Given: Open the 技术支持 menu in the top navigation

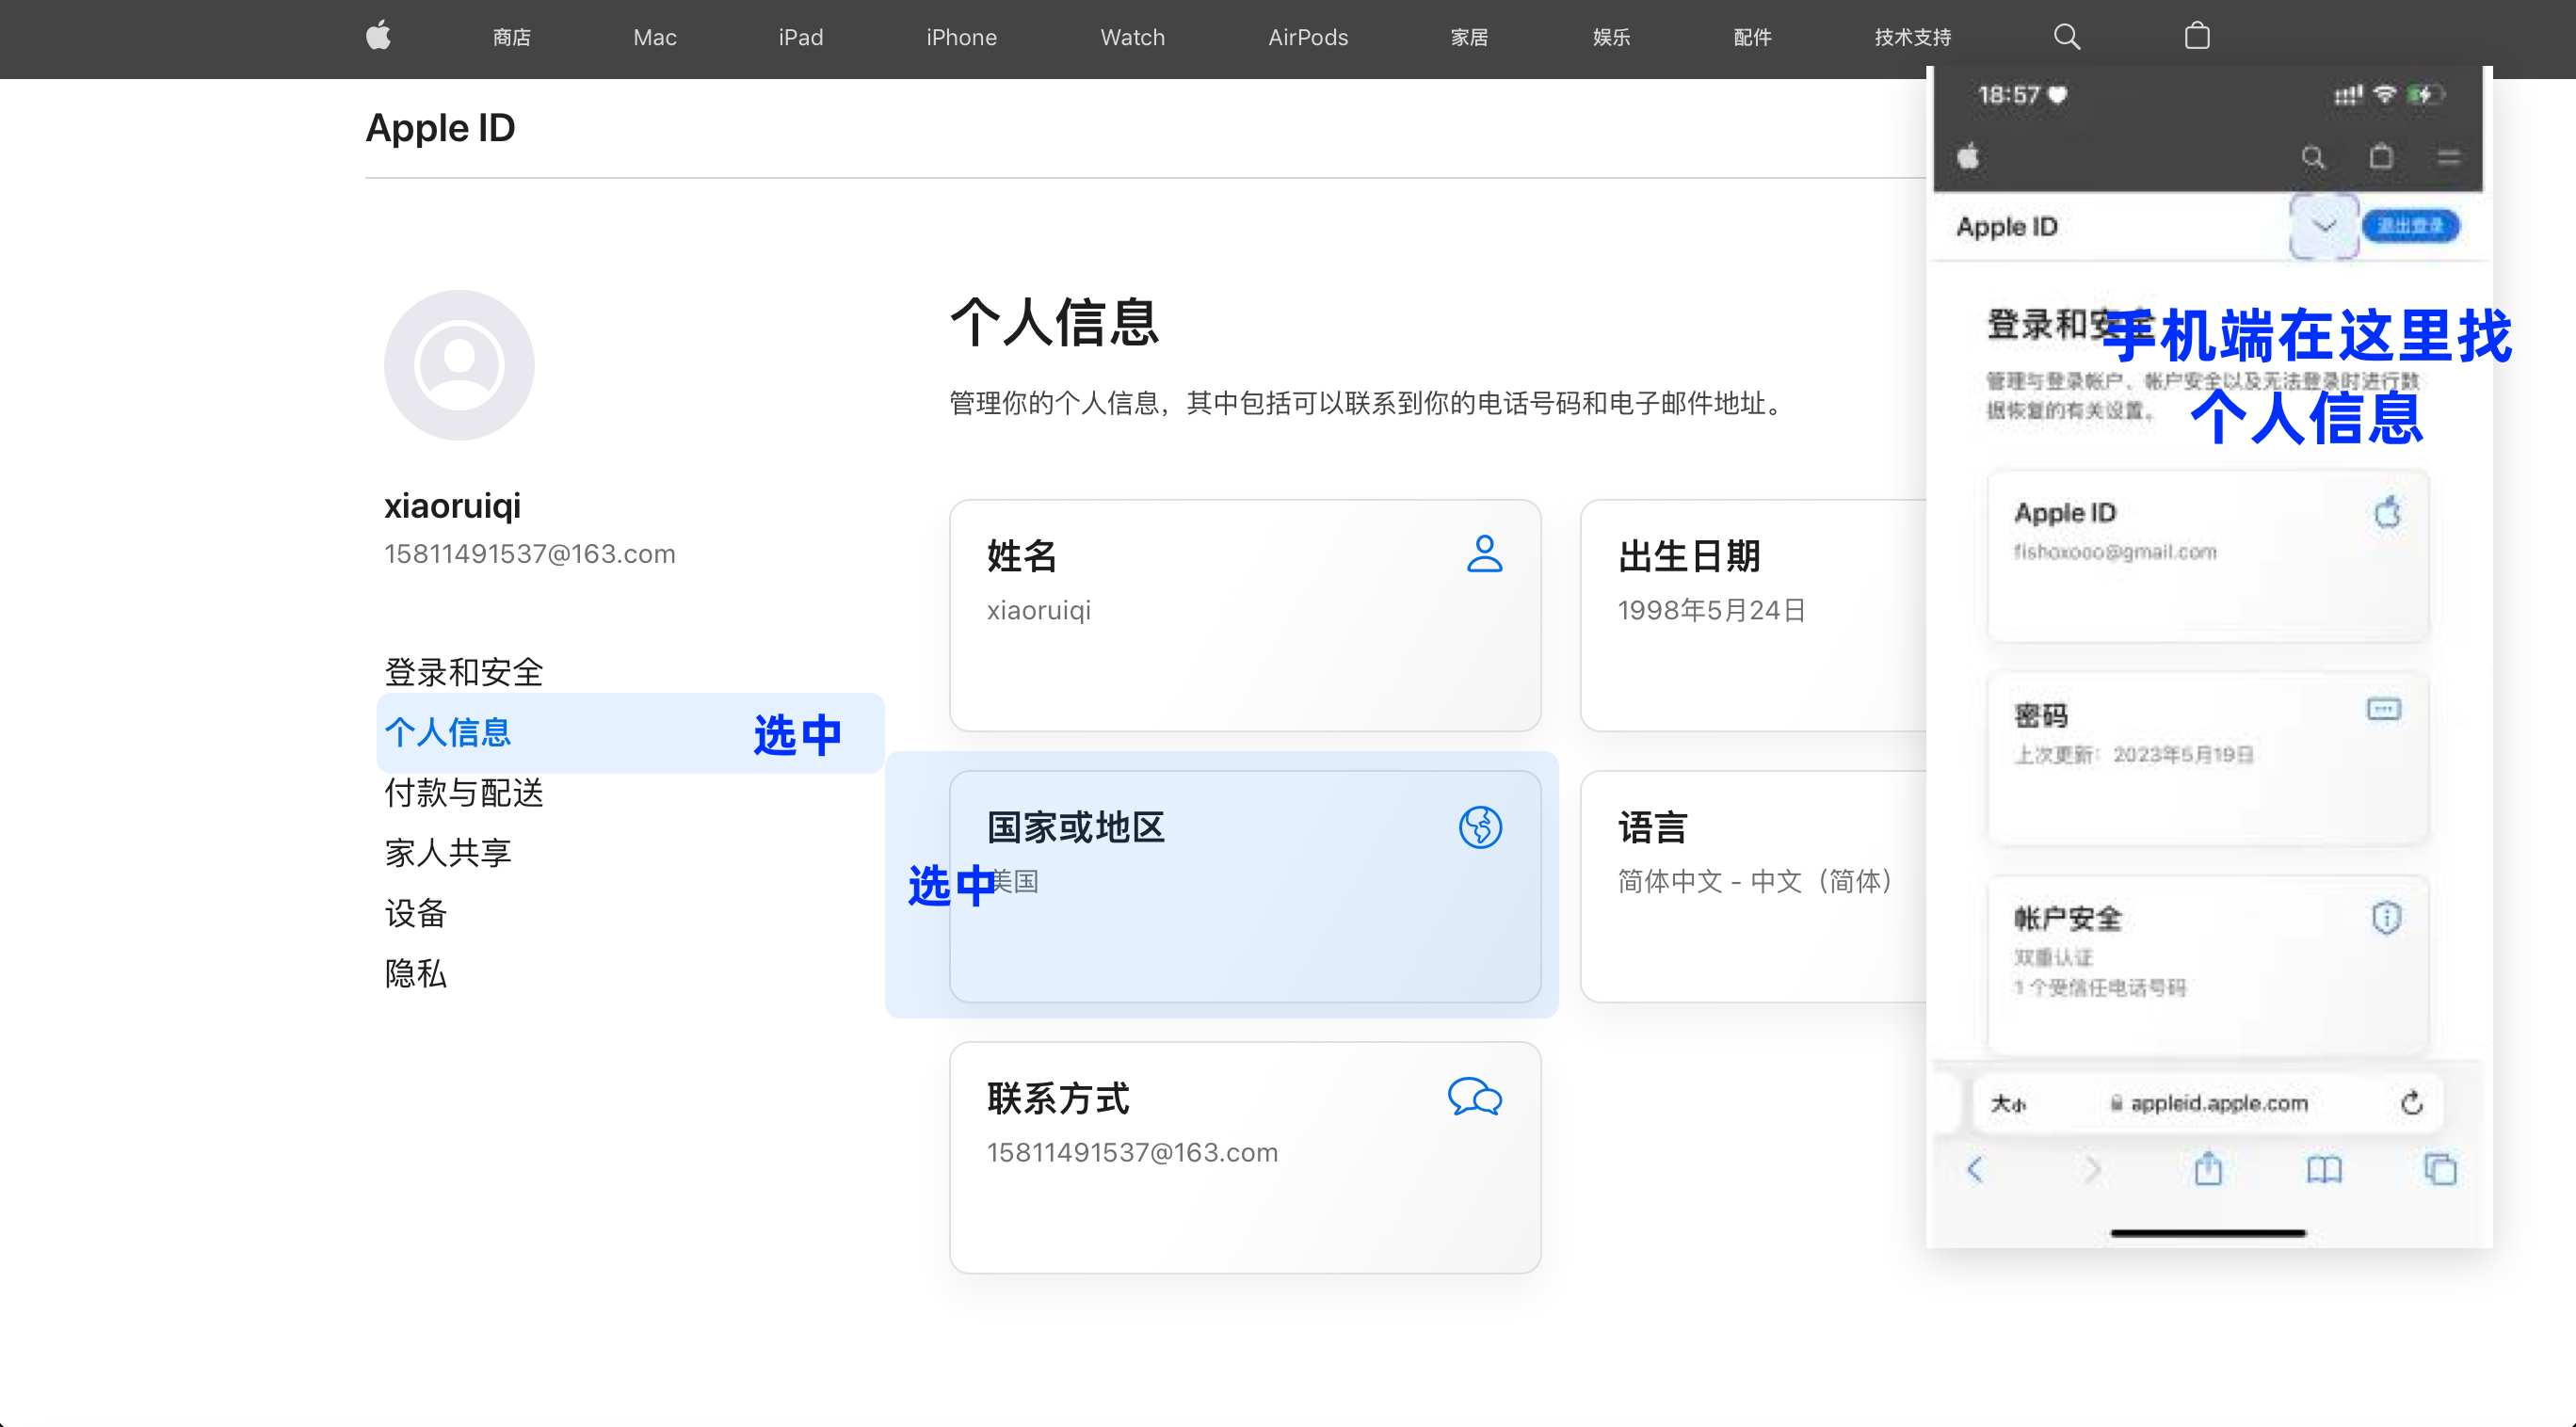Looking at the screenshot, I should click(x=1912, y=37).
